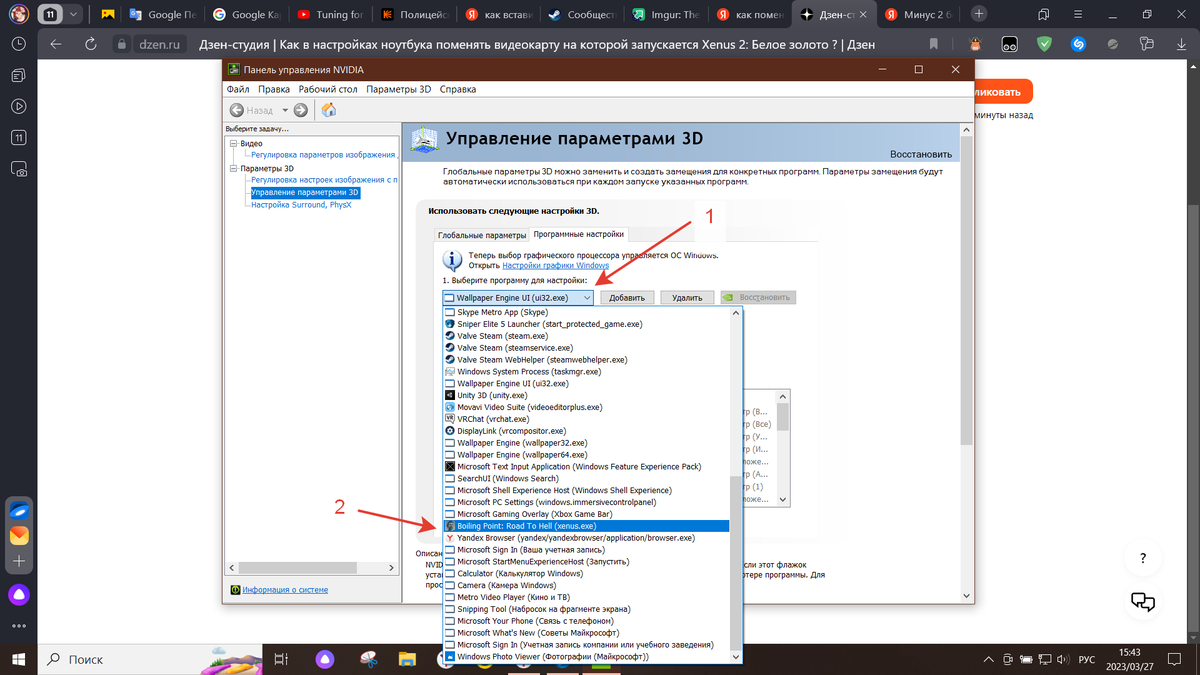Select Valve Steam (steamservice.exe) entry

[586, 348]
